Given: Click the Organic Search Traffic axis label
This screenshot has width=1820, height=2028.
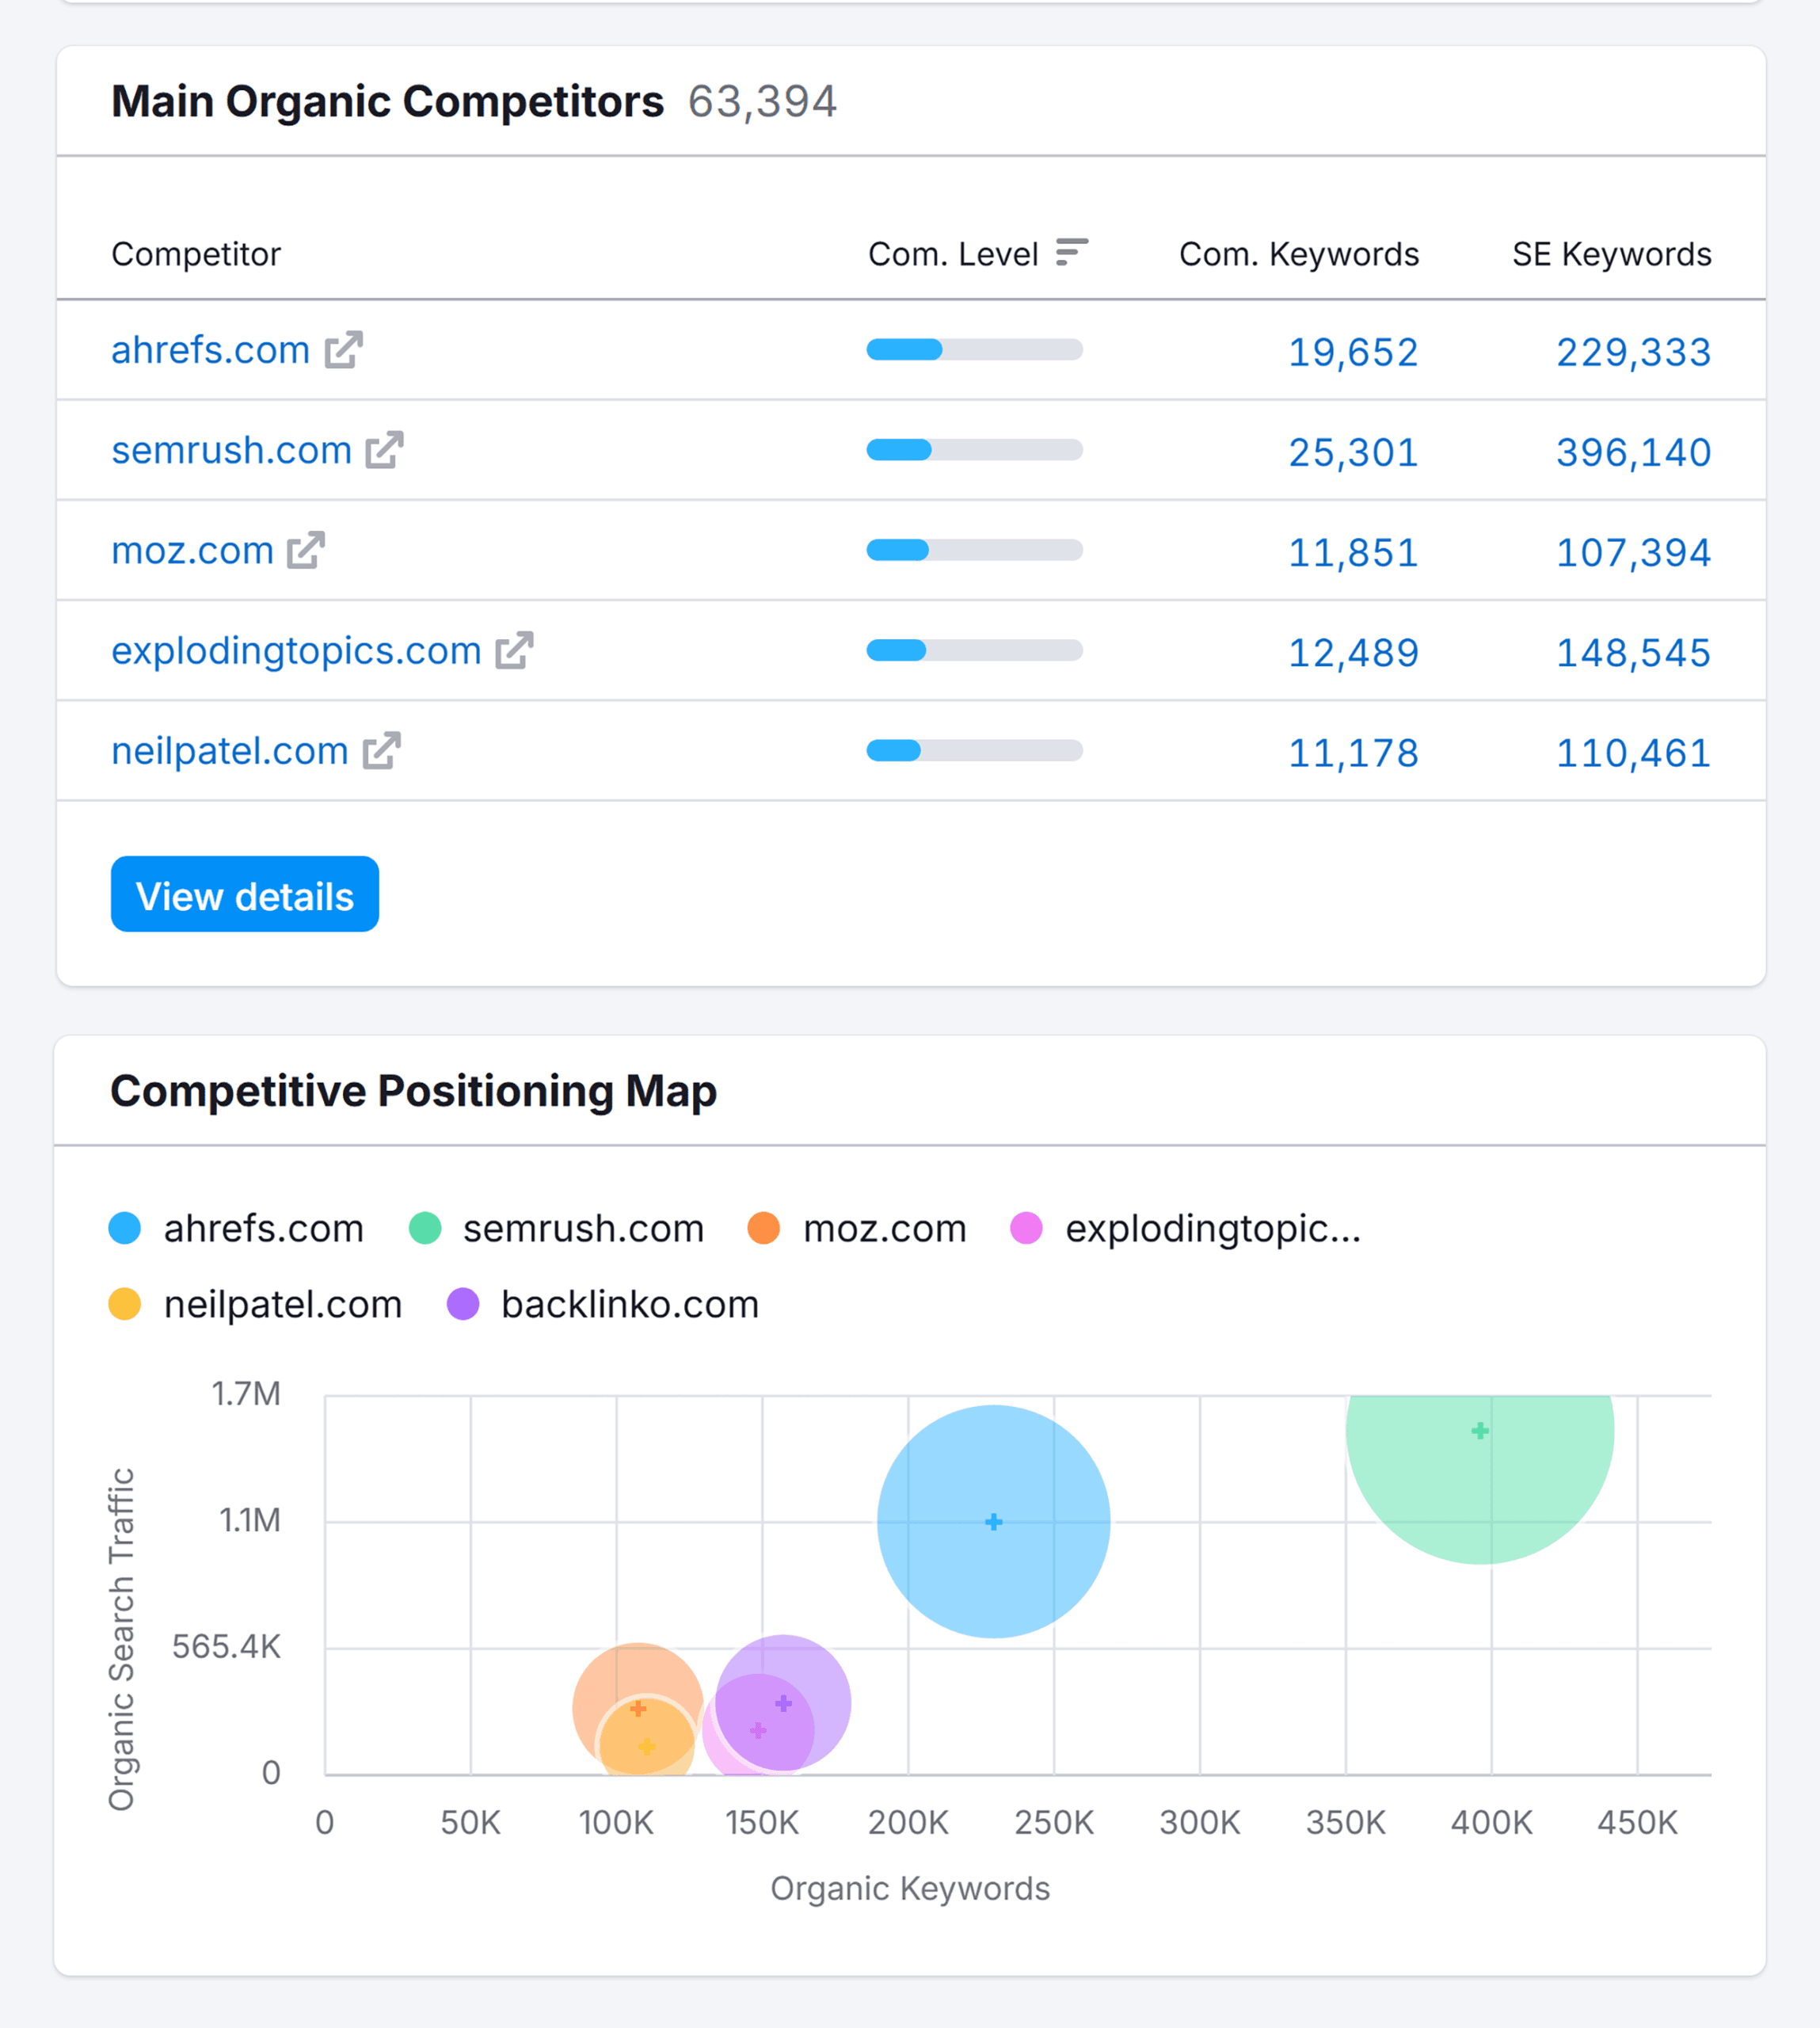Looking at the screenshot, I should 121,1639.
